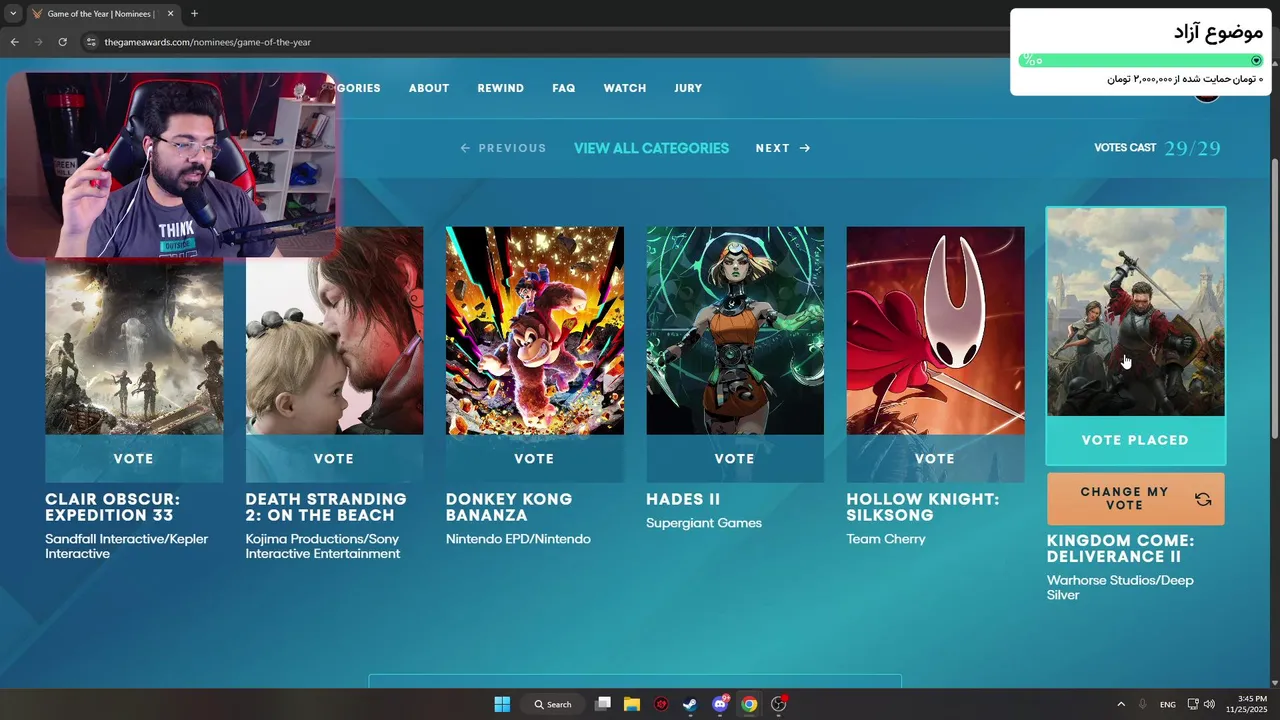Vote for Hades II
Screen dimensions: 1280x720
point(735,459)
